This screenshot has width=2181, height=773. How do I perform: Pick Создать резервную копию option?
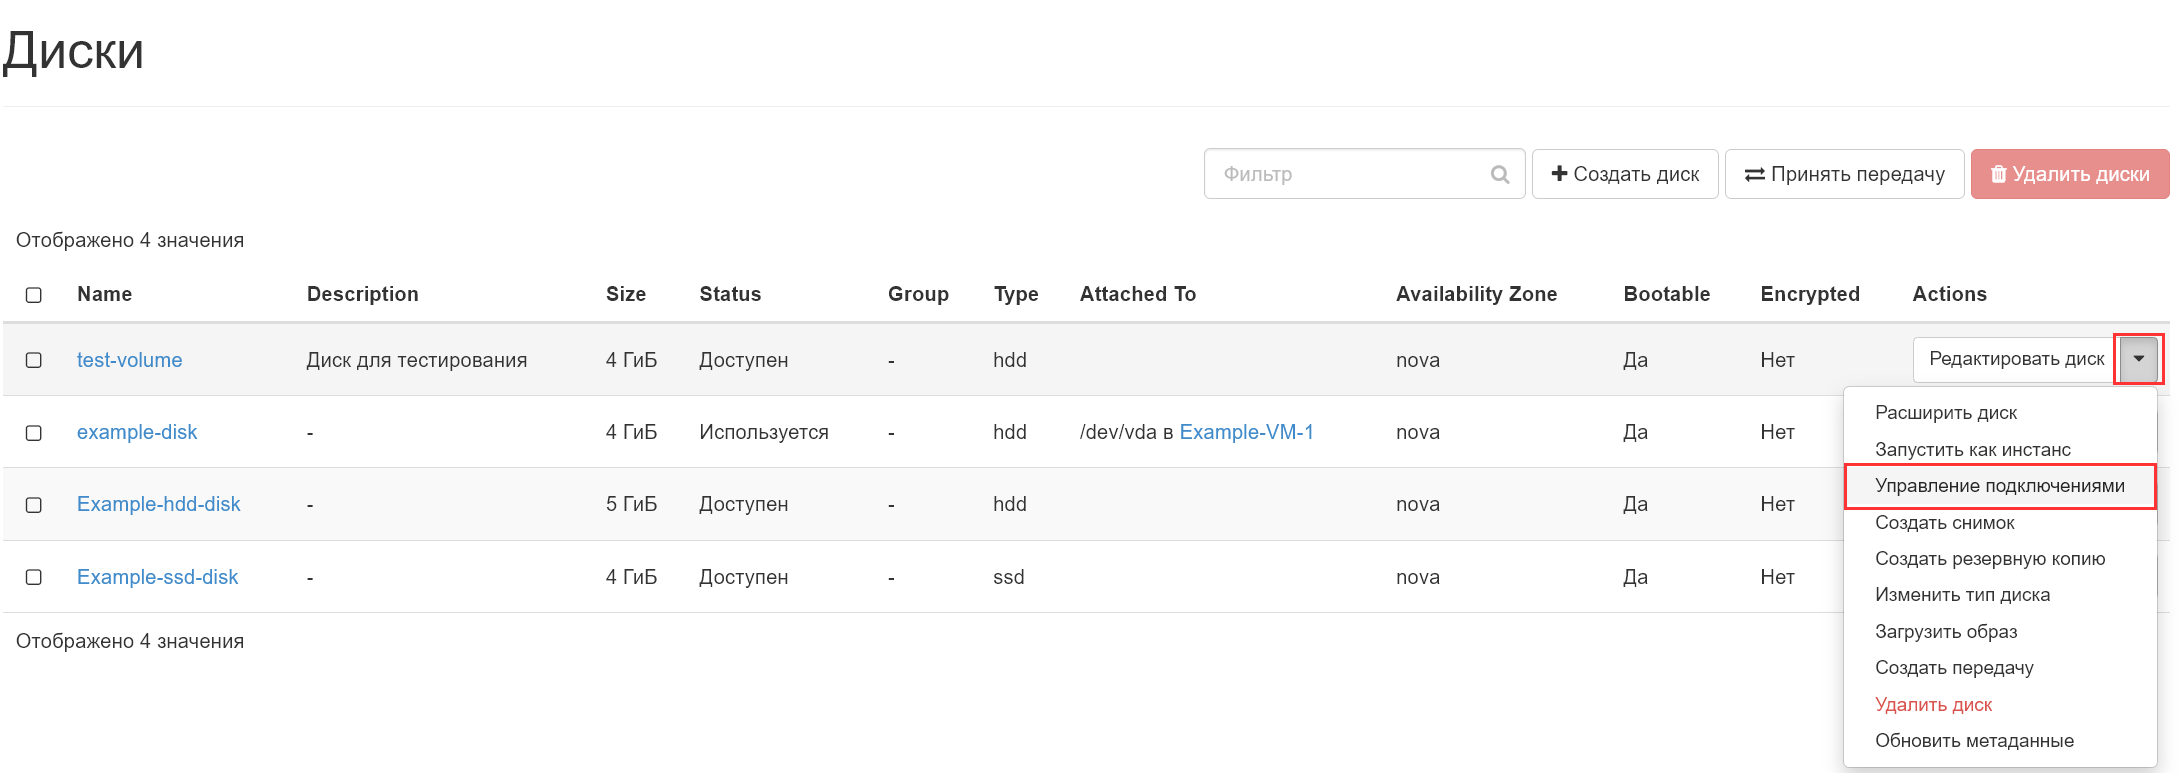[x=1989, y=559]
